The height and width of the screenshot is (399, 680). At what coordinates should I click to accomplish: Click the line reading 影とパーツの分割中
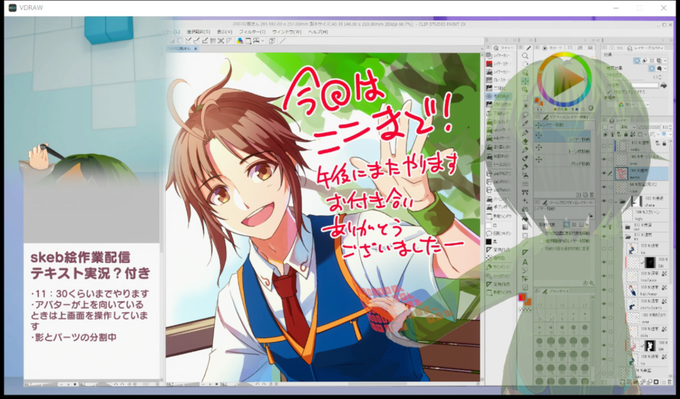click(73, 337)
